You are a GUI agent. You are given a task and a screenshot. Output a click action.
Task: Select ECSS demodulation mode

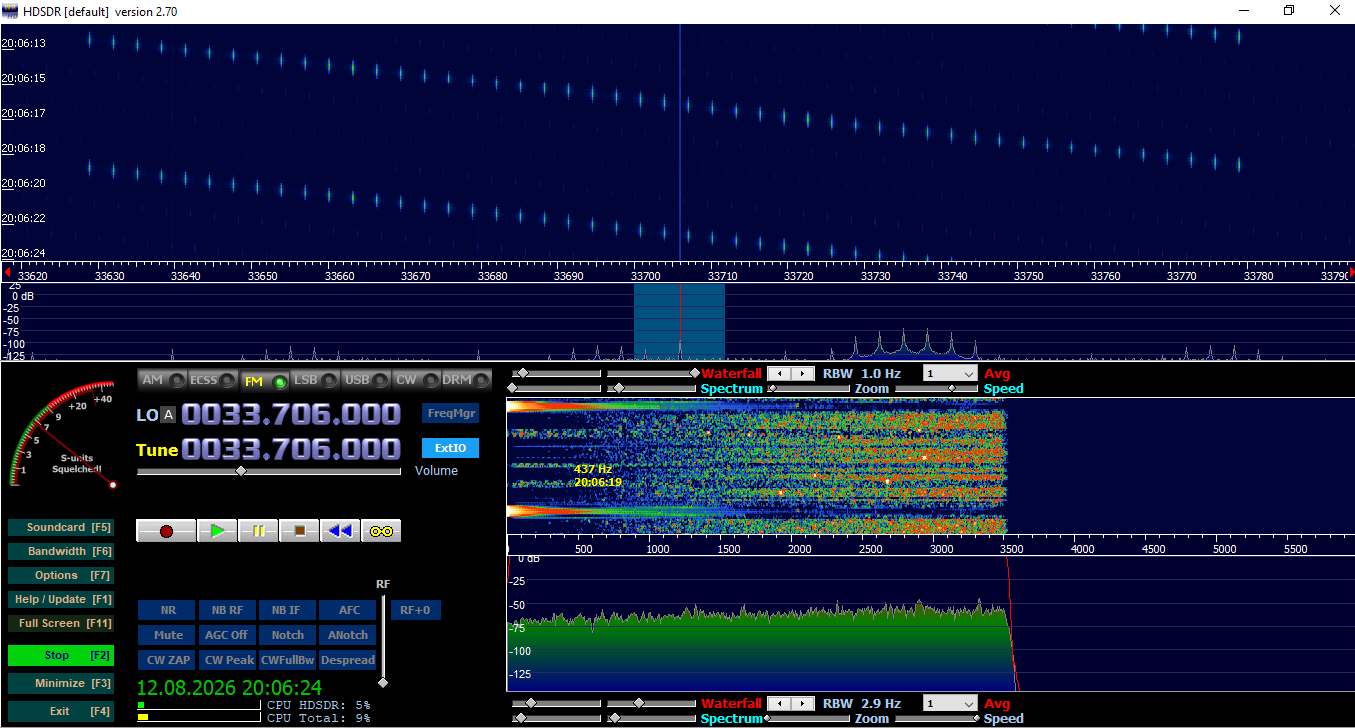click(x=214, y=380)
